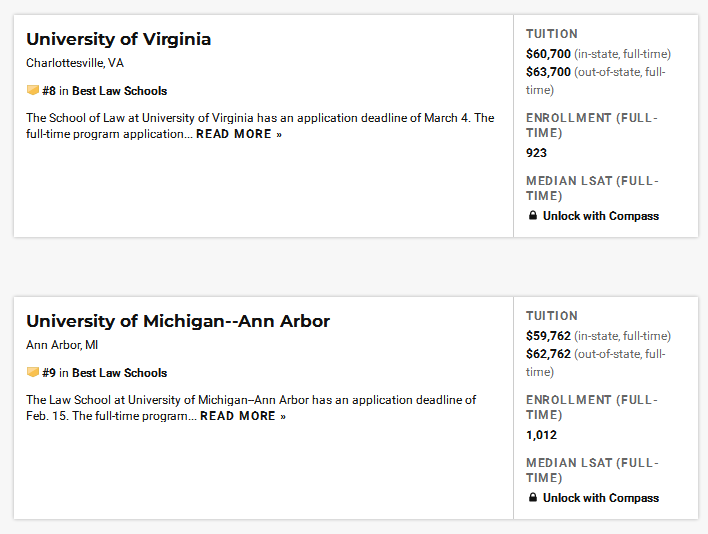Click READ MORE for University of Virginia
Image resolution: width=708 pixels, height=534 pixels.
tap(239, 134)
